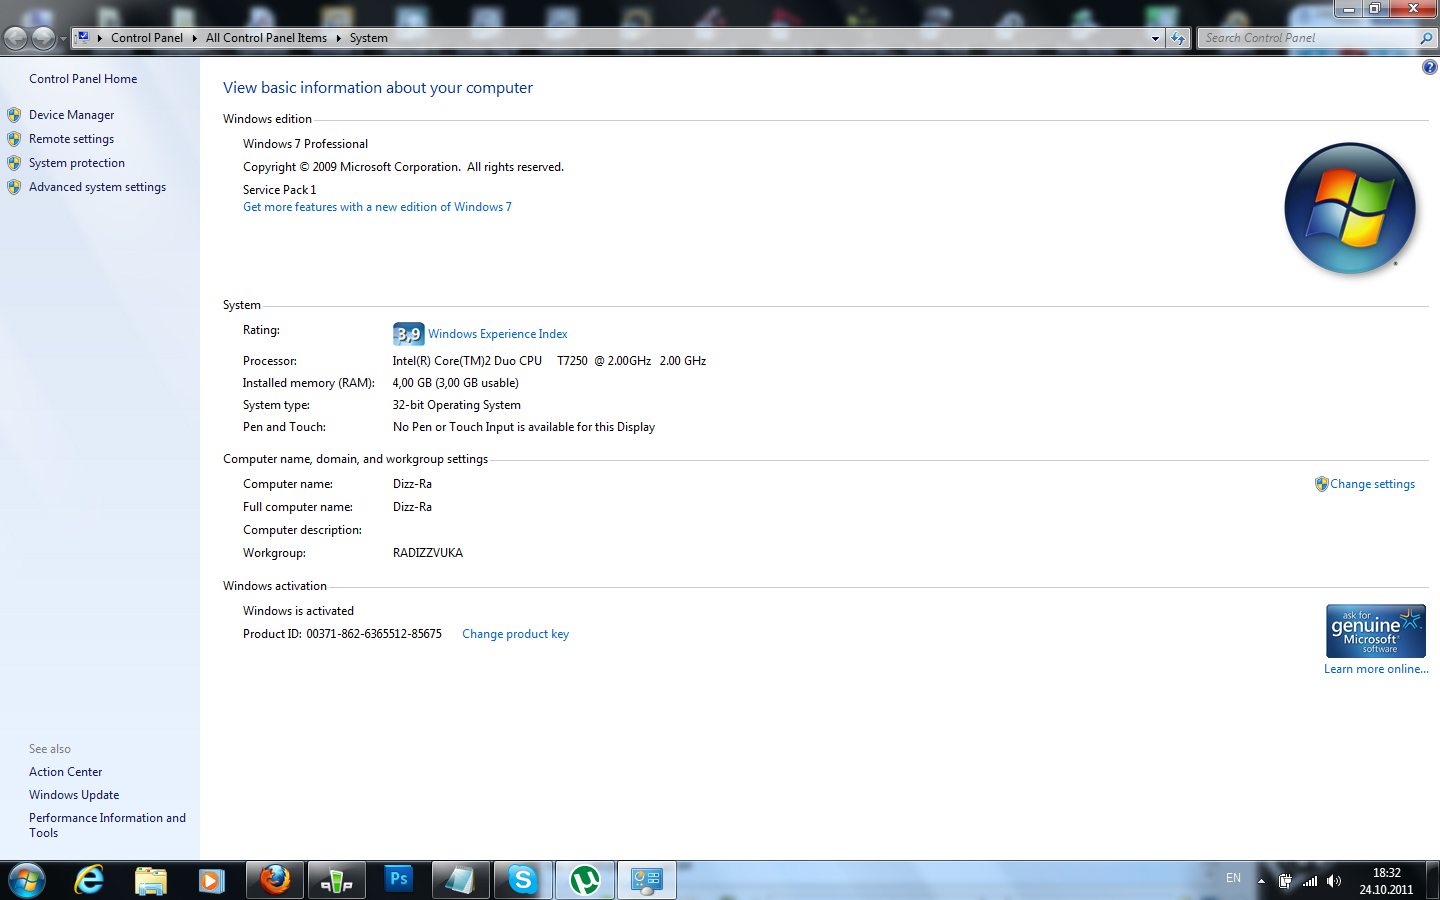
Task: Click the 3,9 rating score badge
Action: pyautogui.click(x=408, y=334)
